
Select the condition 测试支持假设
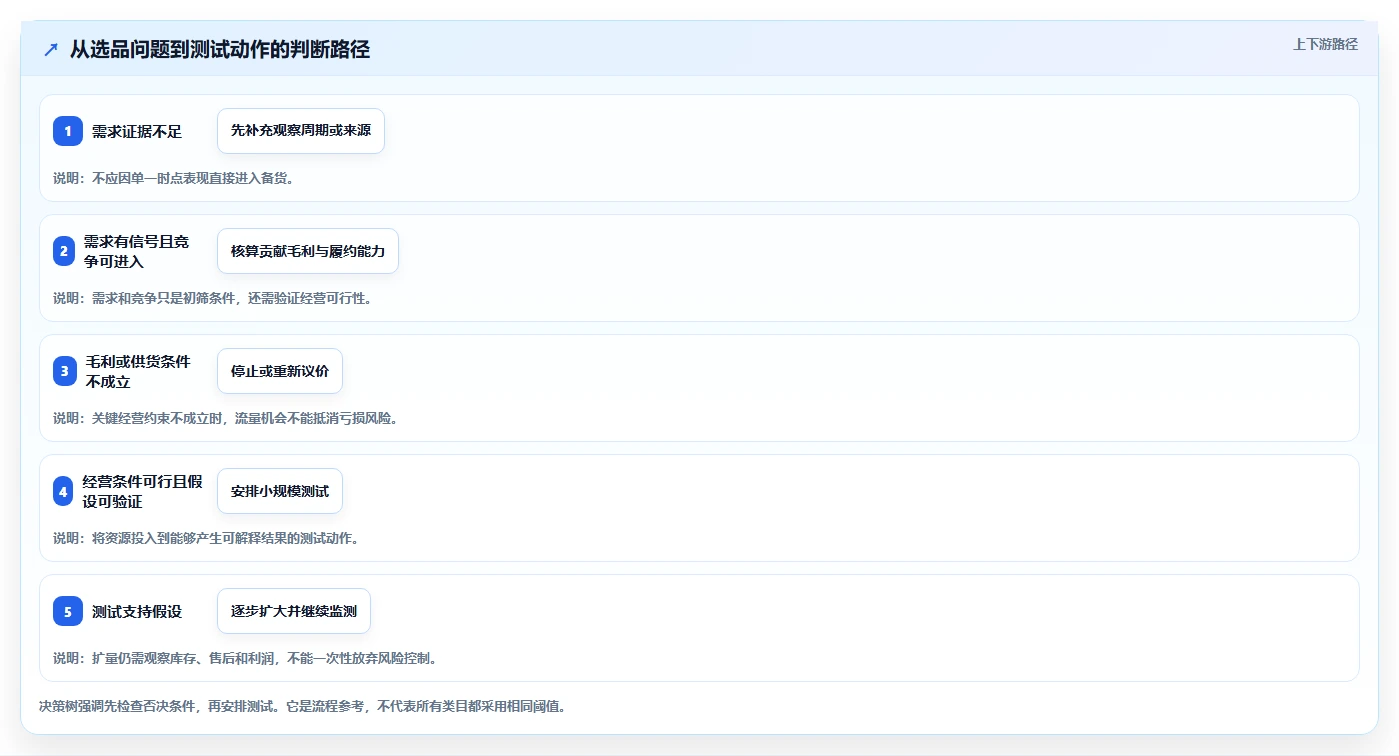pos(137,611)
